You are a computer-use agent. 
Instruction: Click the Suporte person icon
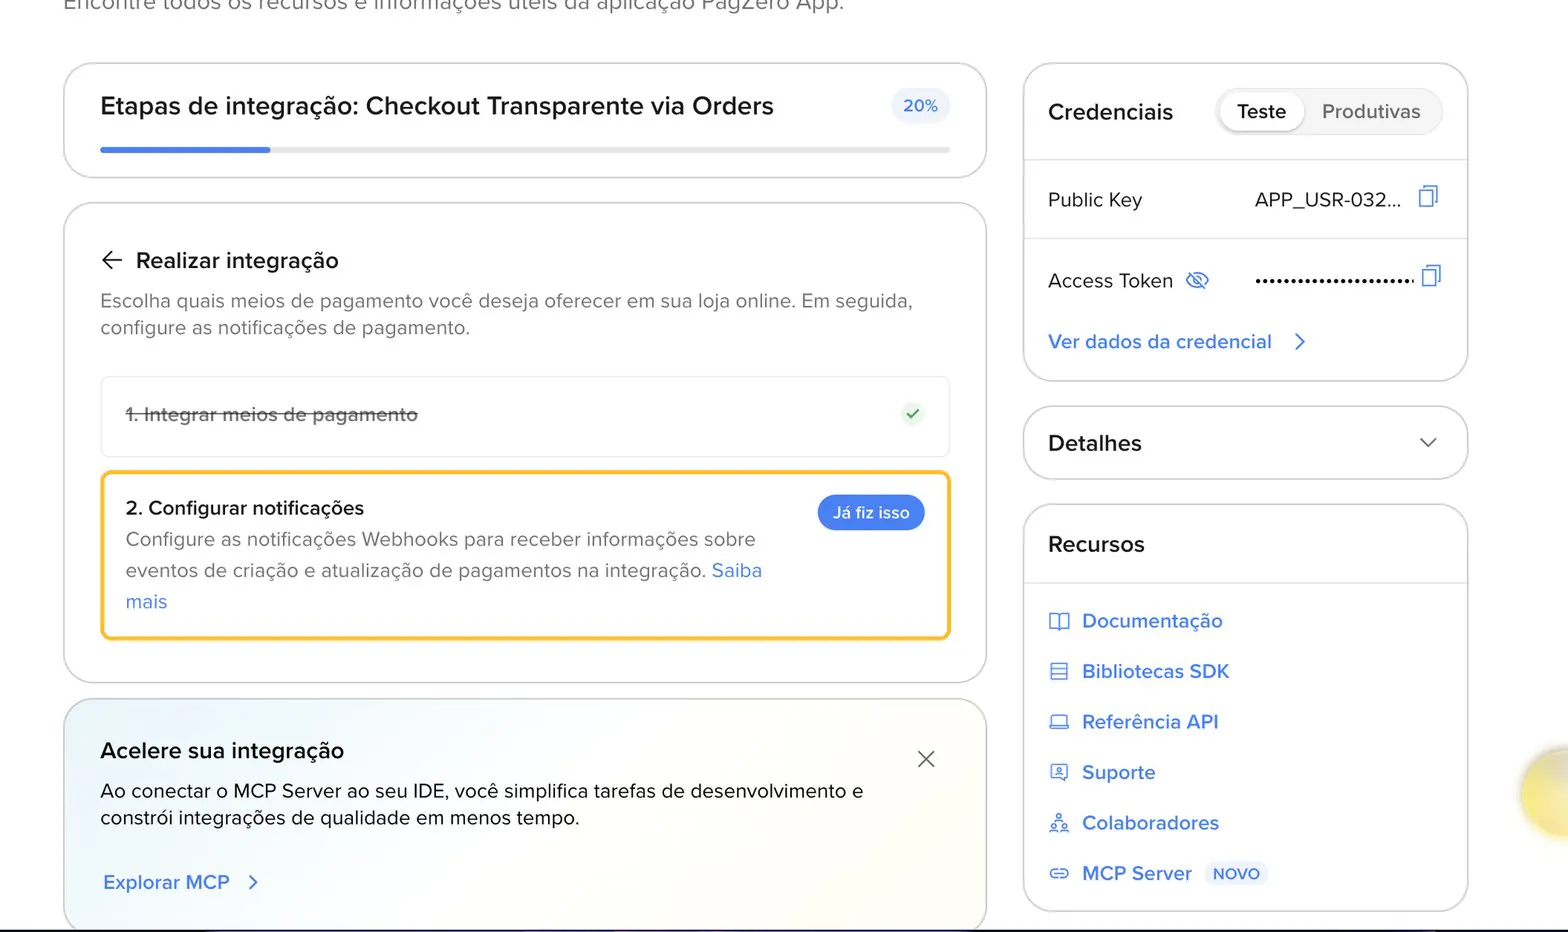coord(1059,772)
